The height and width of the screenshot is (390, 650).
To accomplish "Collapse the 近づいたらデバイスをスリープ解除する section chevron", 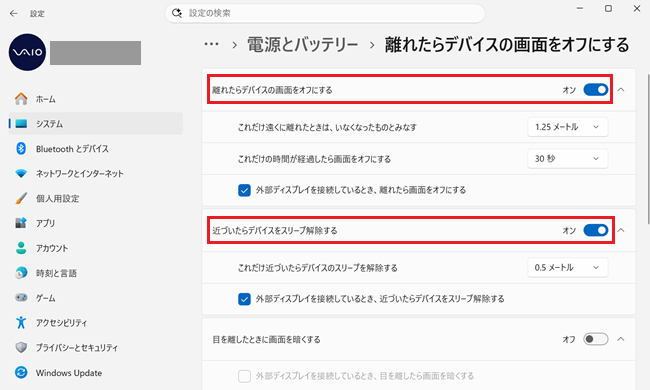I will [621, 230].
